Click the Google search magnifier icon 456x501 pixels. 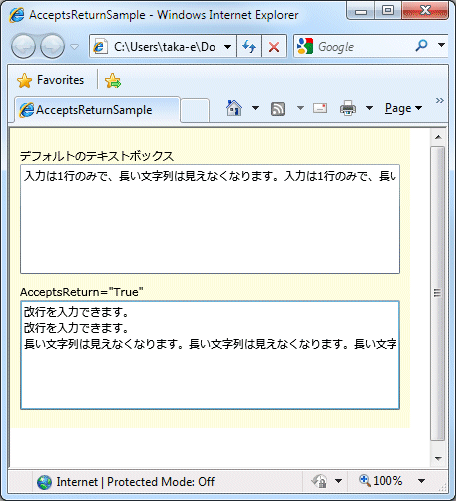pyautogui.click(x=421, y=45)
